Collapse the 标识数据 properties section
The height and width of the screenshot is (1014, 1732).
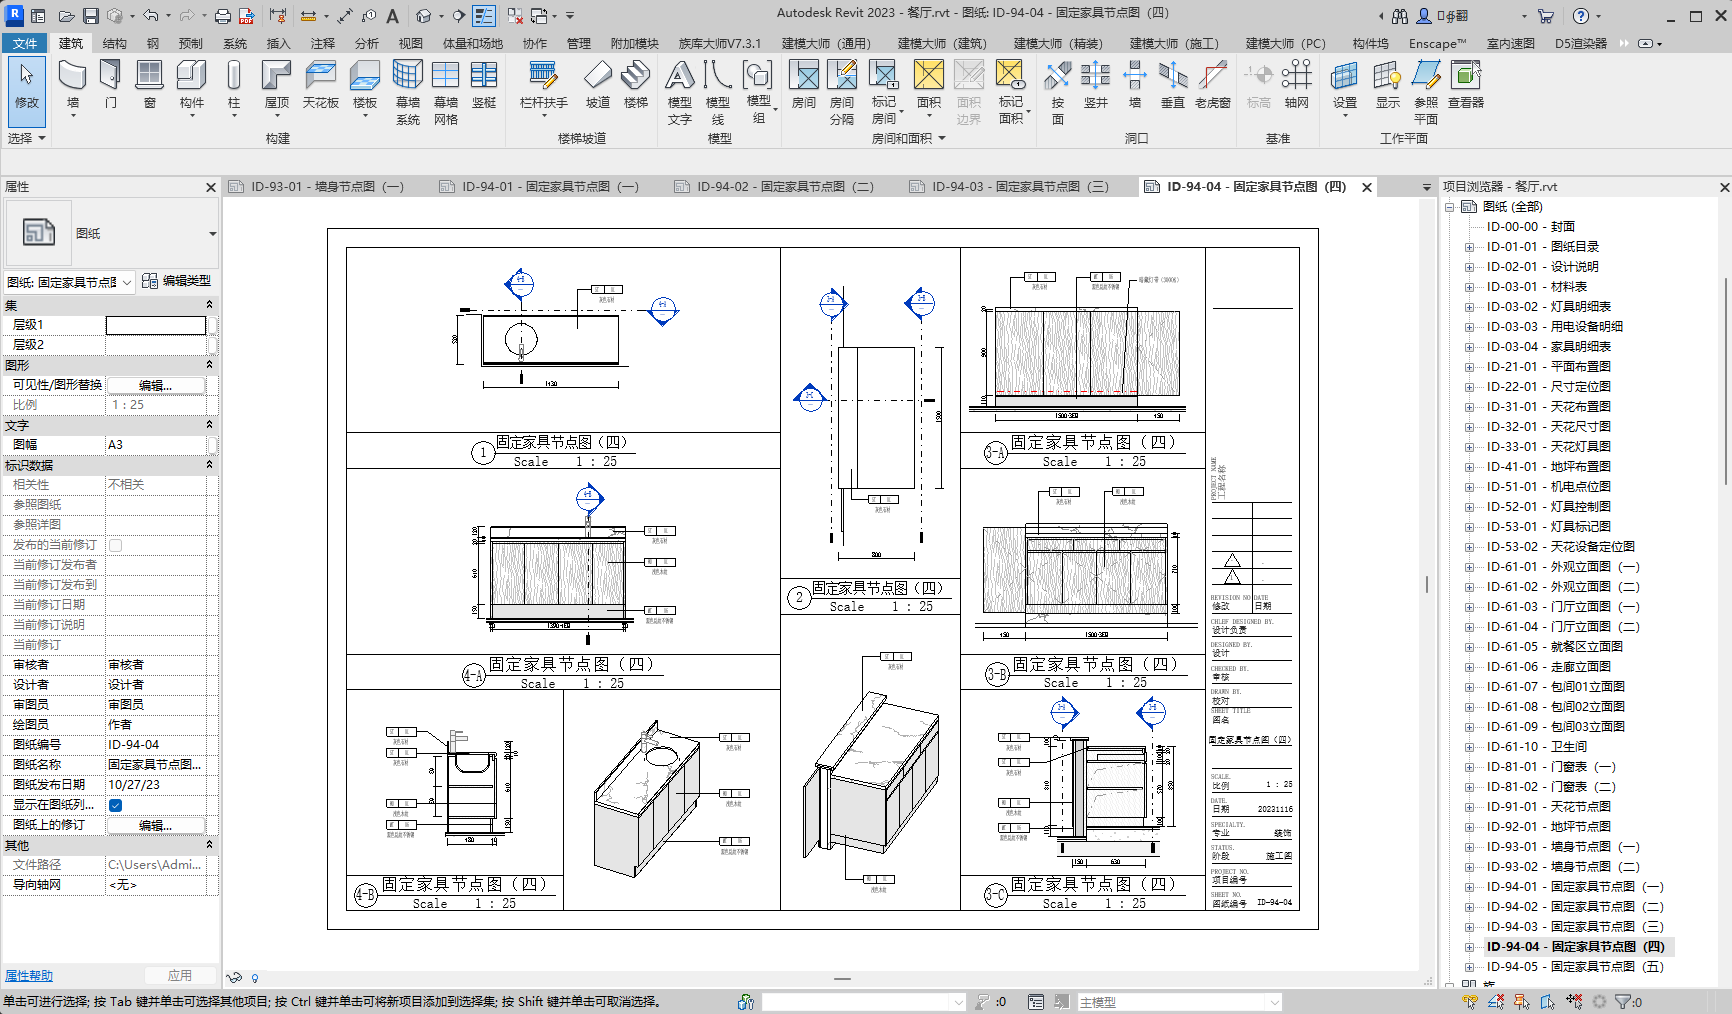(x=209, y=465)
